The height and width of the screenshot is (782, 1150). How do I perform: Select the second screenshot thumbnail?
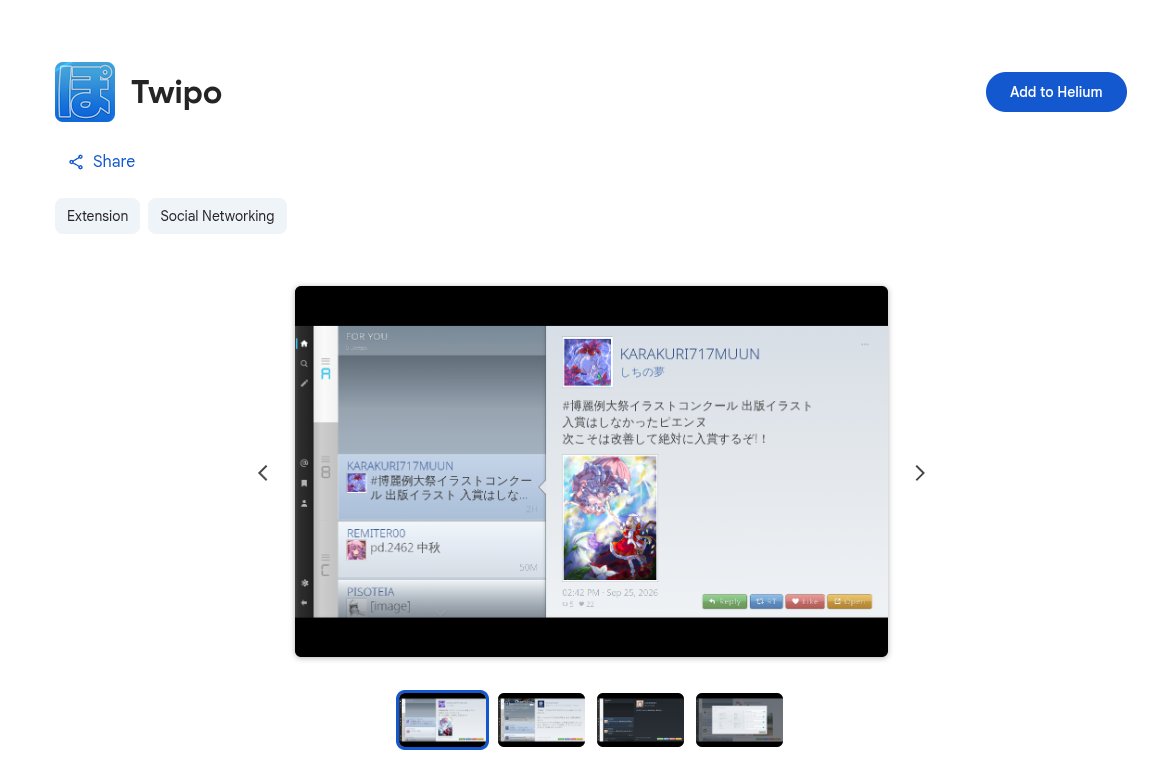click(x=541, y=720)
